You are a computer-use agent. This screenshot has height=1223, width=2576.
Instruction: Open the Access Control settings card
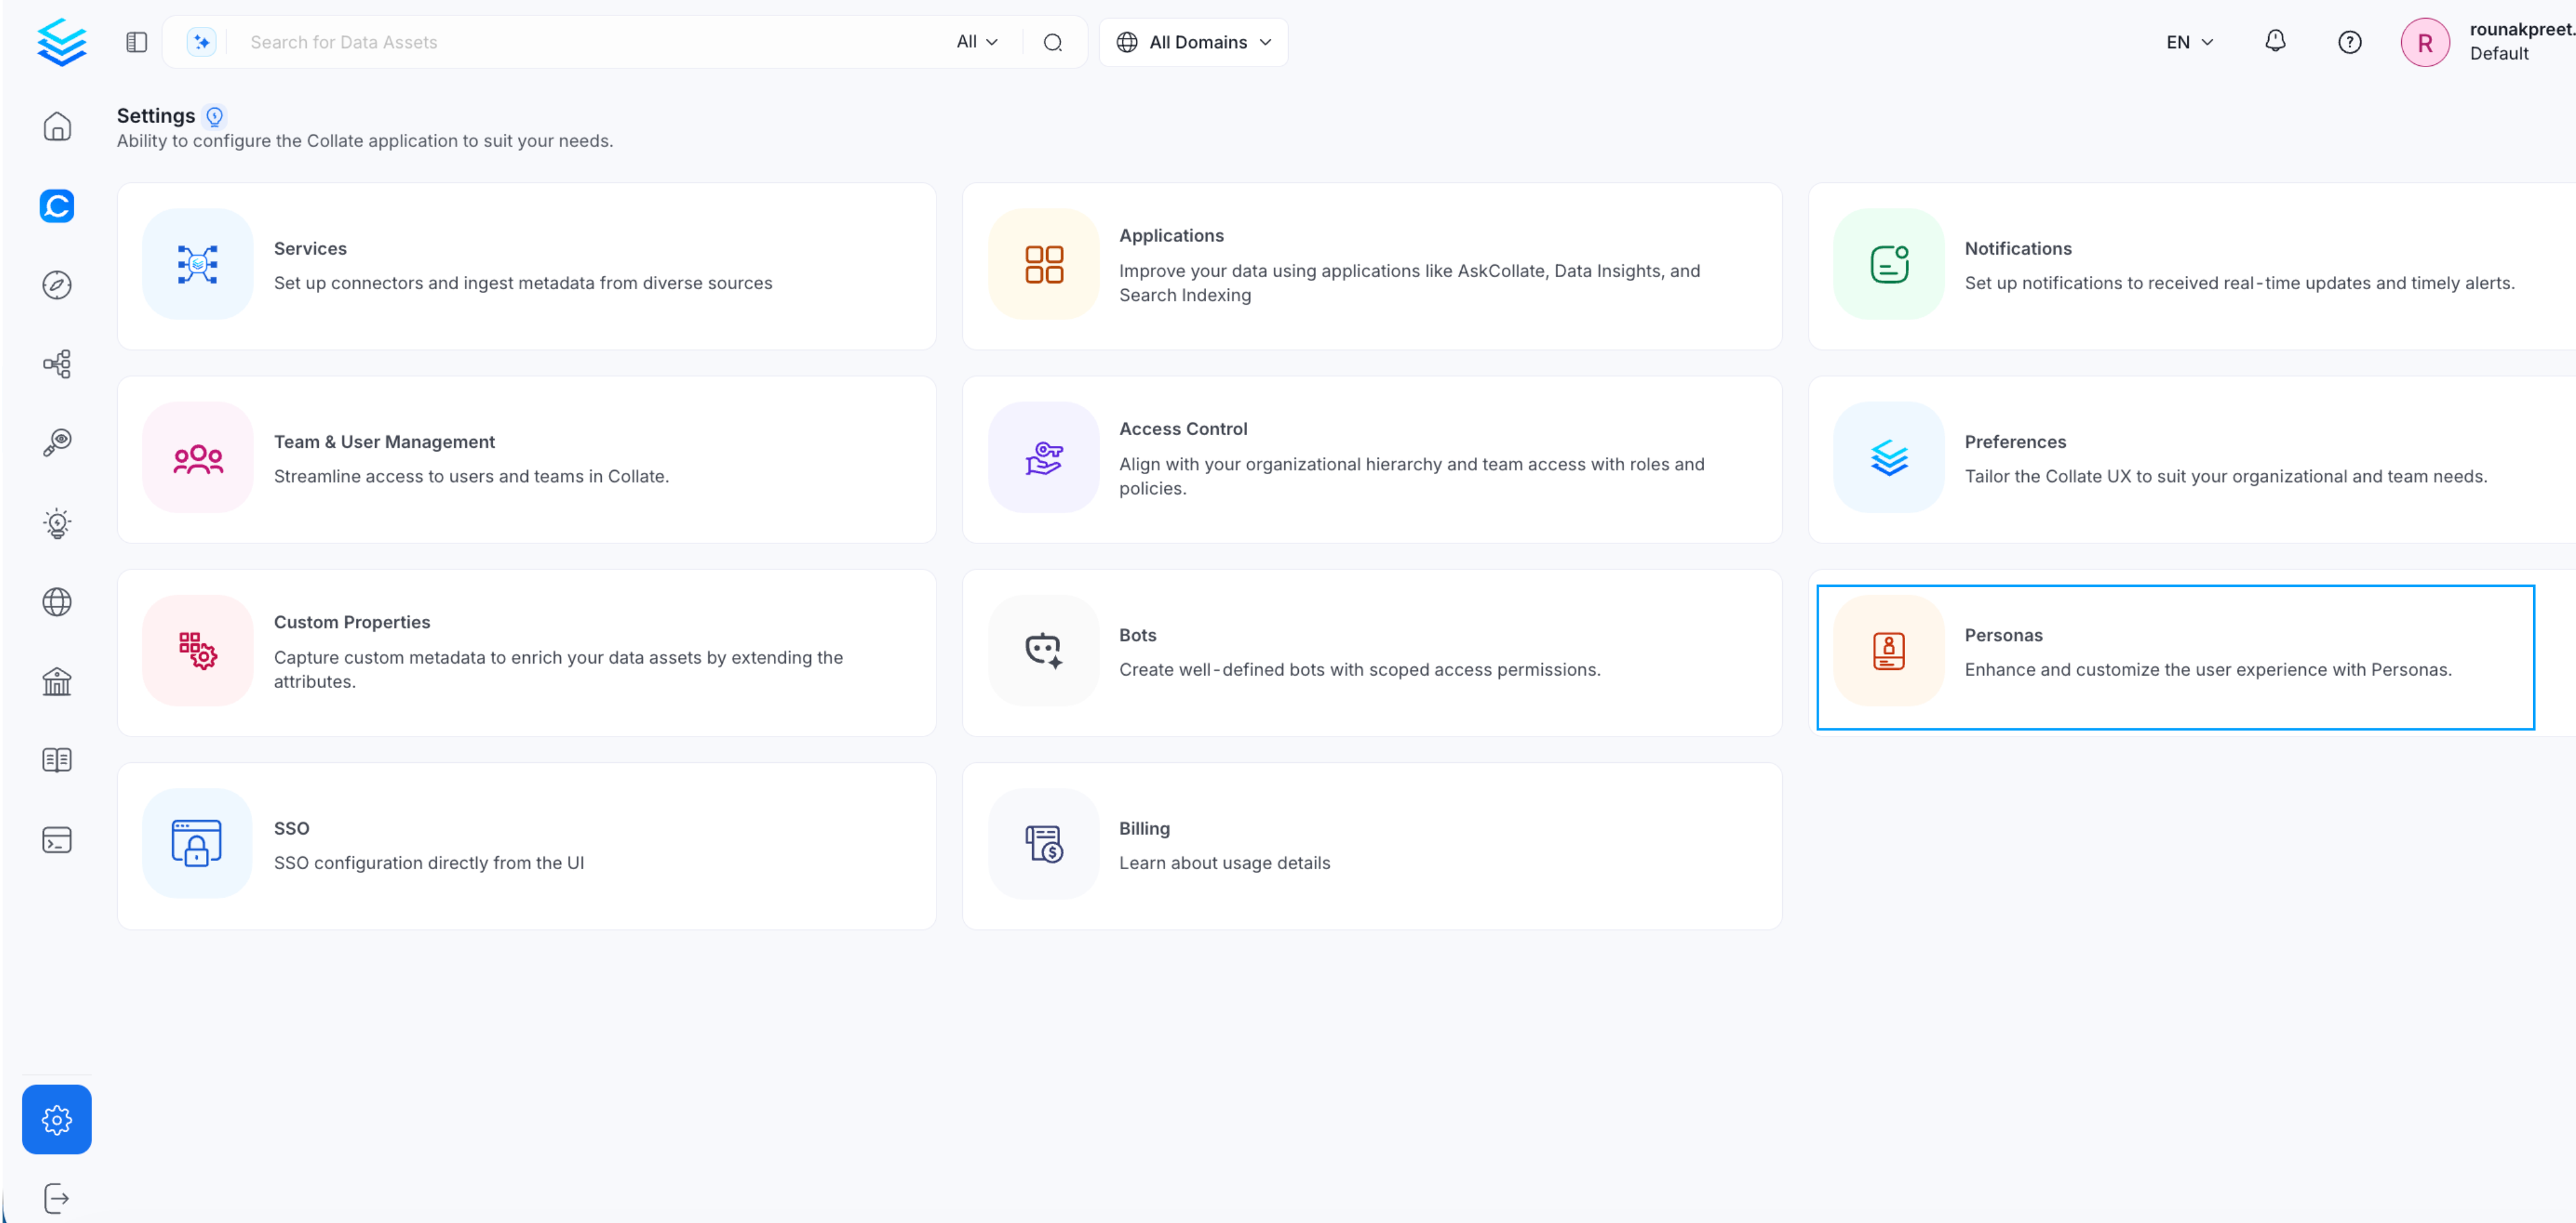[1371, 459]
